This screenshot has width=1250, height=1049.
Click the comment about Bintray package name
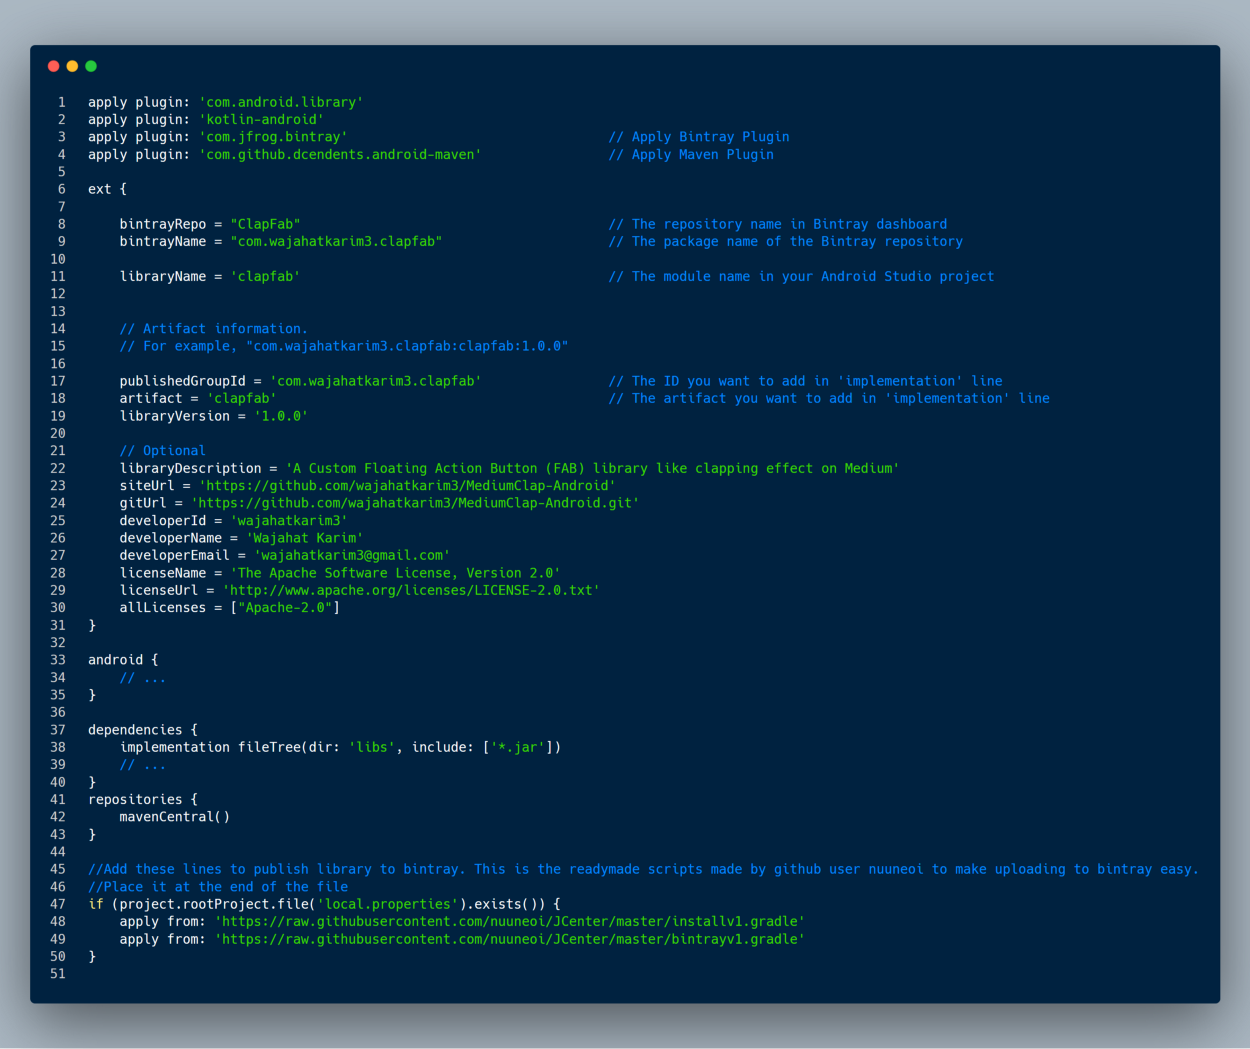(785, 241)
